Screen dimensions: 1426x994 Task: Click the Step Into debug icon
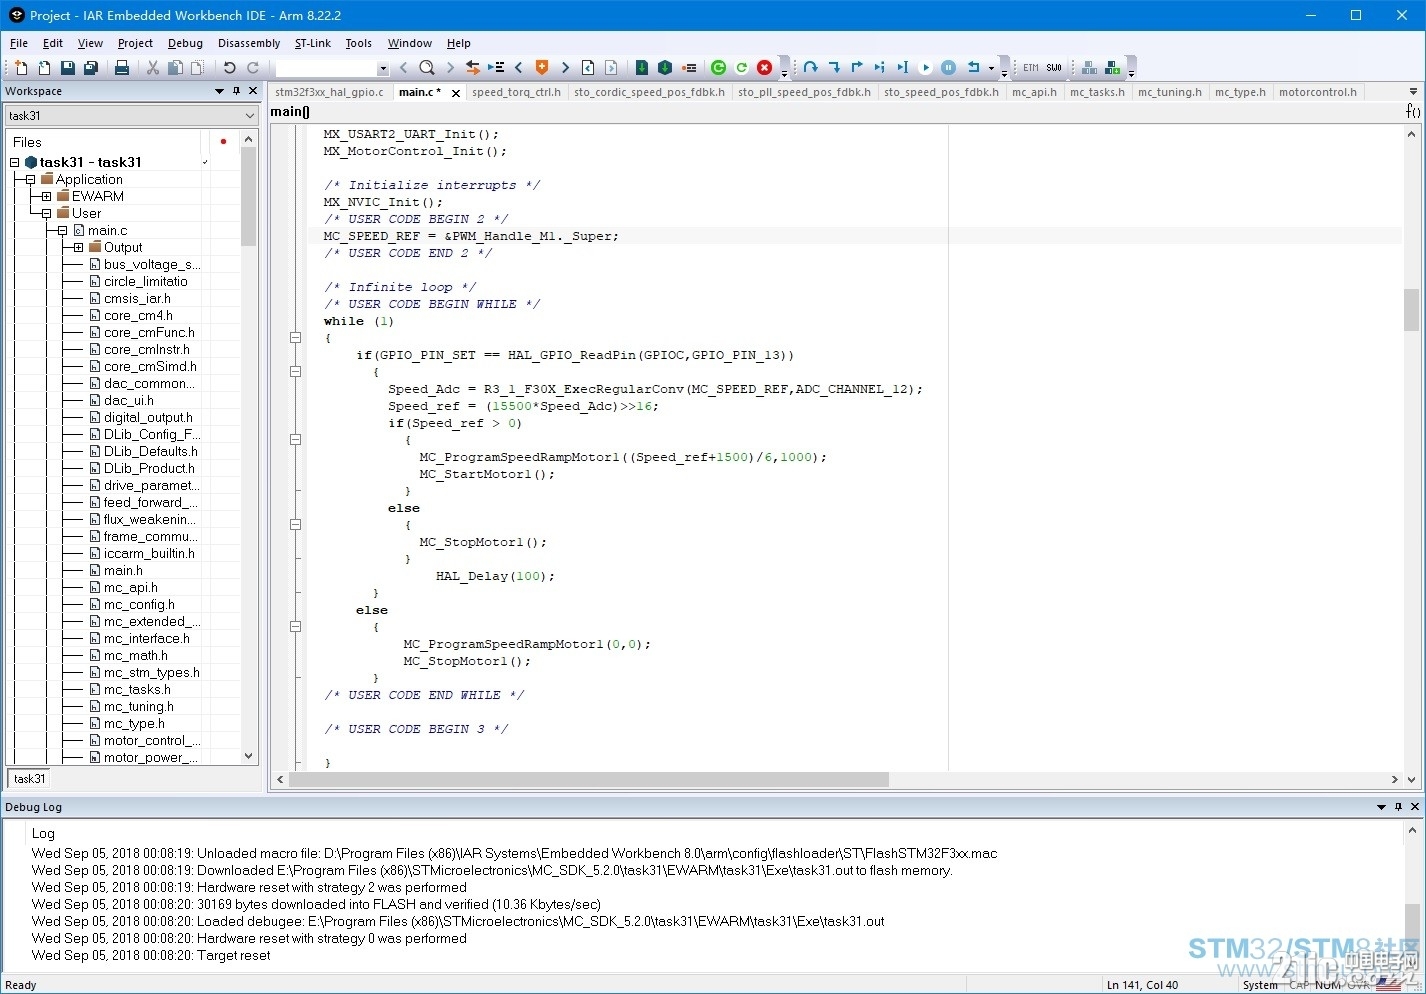(834, 67)
